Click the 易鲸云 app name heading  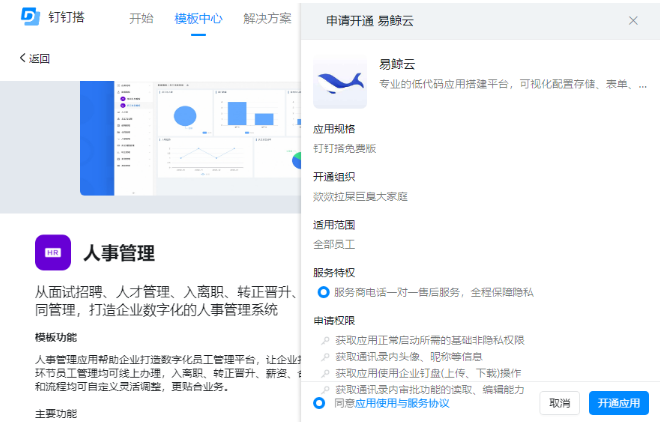(x=397, y=64)
